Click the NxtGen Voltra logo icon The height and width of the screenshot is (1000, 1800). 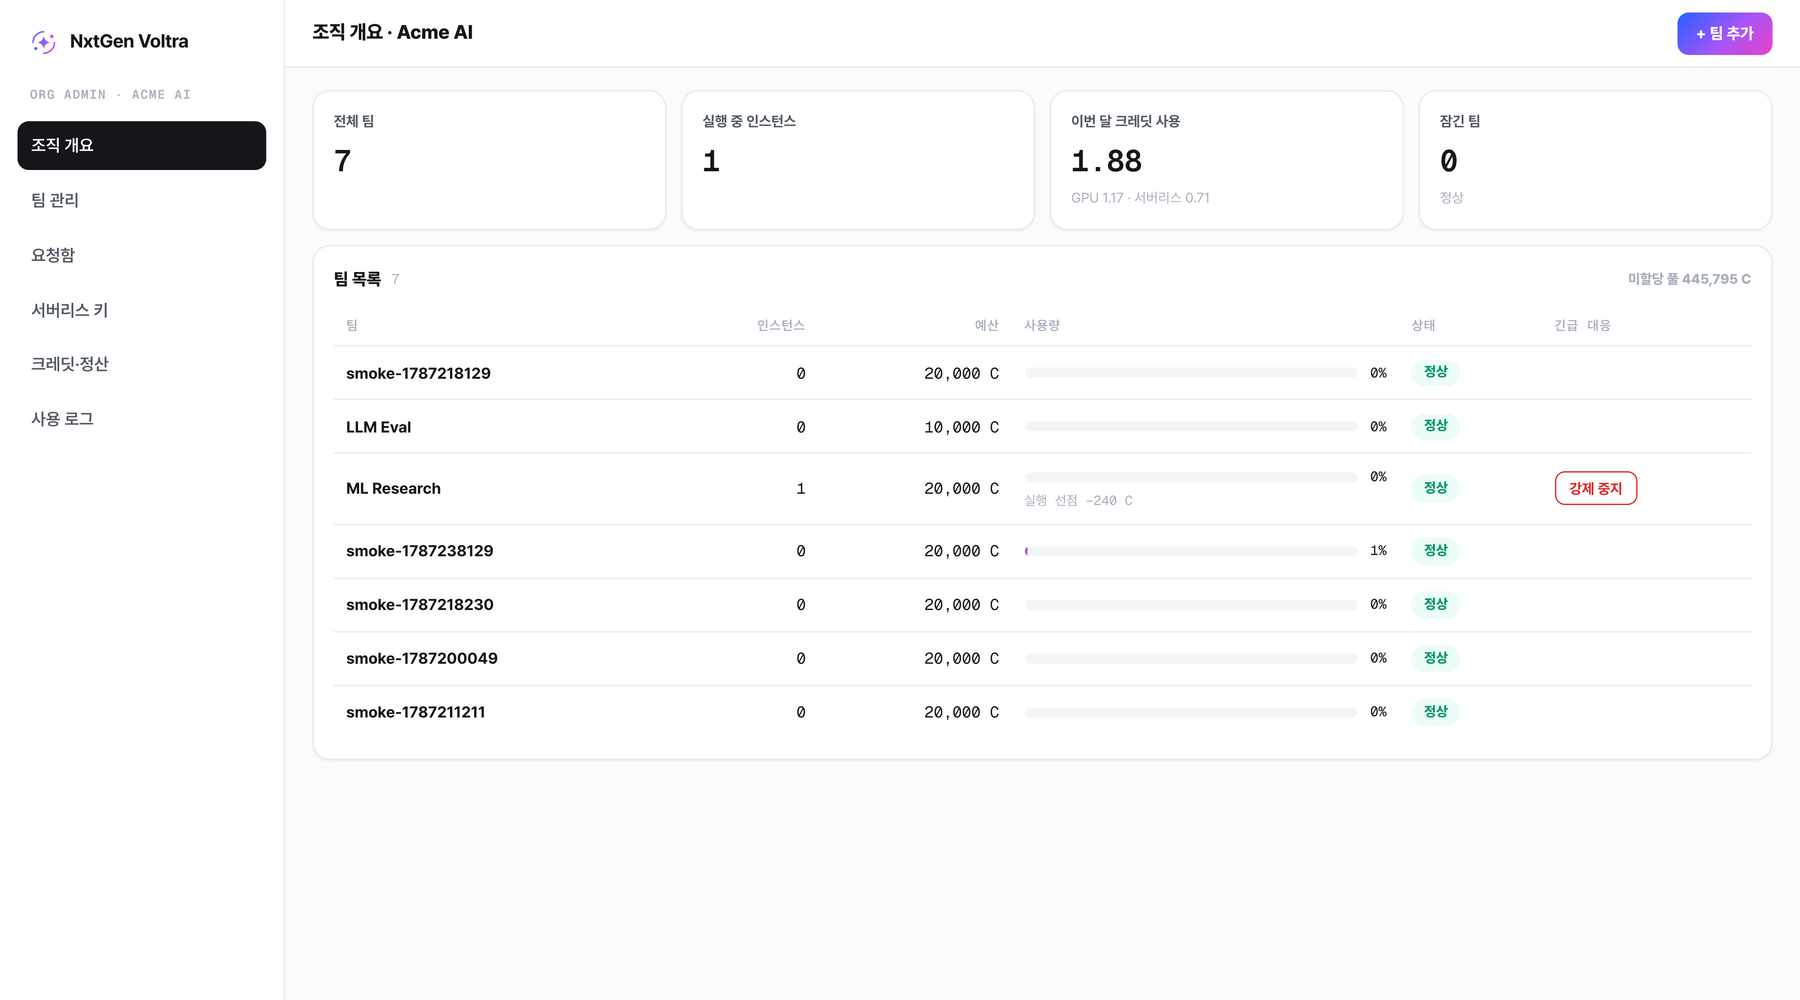43,41
